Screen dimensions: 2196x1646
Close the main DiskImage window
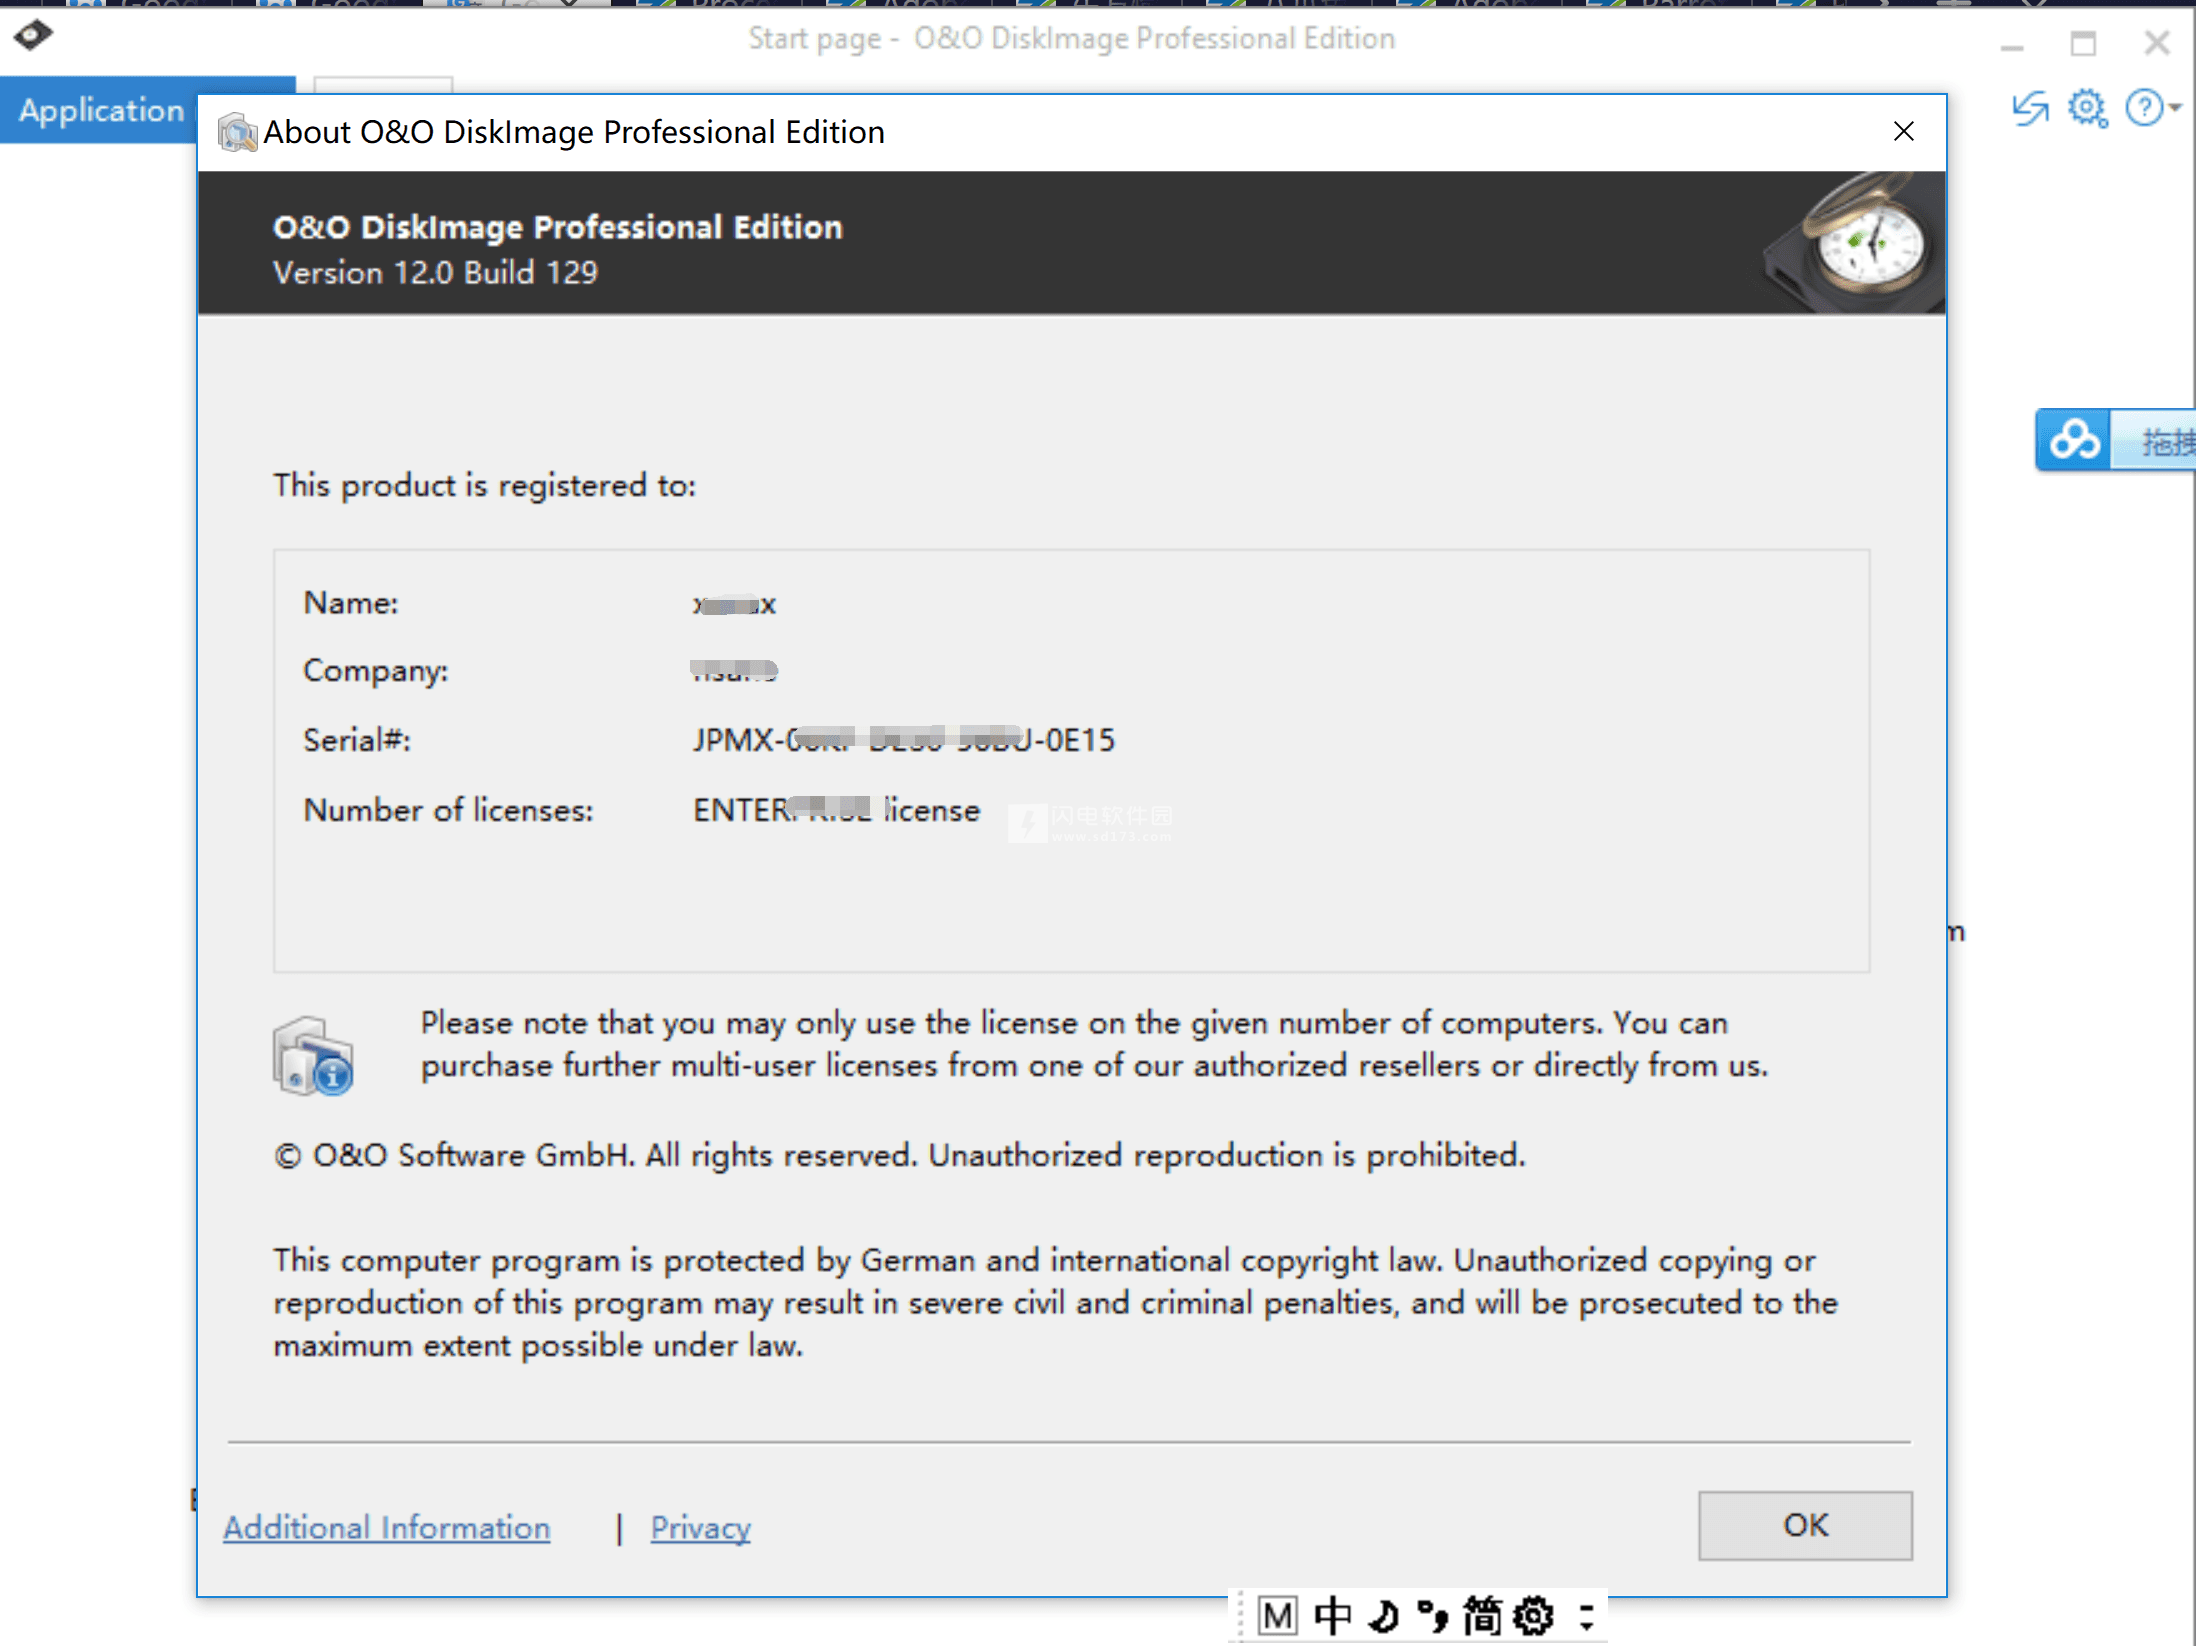click(x=2157, y=43)
